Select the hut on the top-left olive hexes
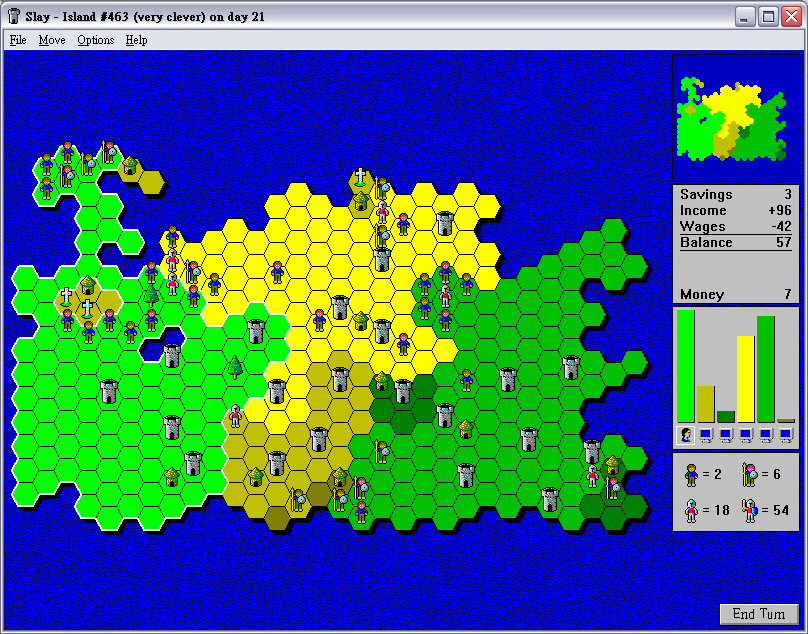This screenshot has height=634, width=808. 130,165
